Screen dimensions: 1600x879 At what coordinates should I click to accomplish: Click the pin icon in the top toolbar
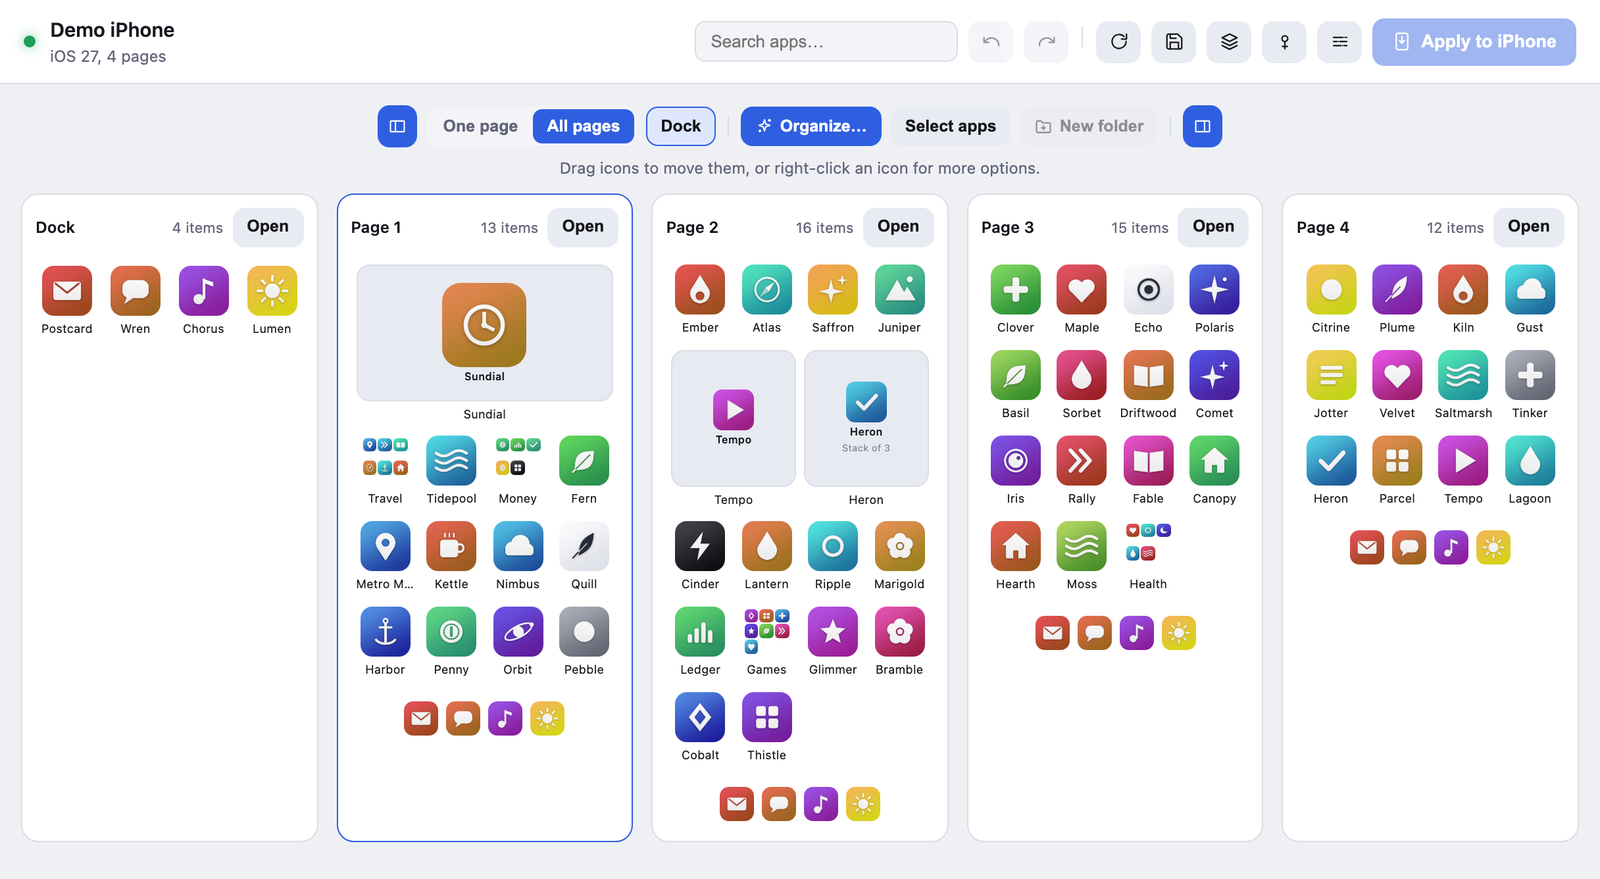coord(1285,42)
